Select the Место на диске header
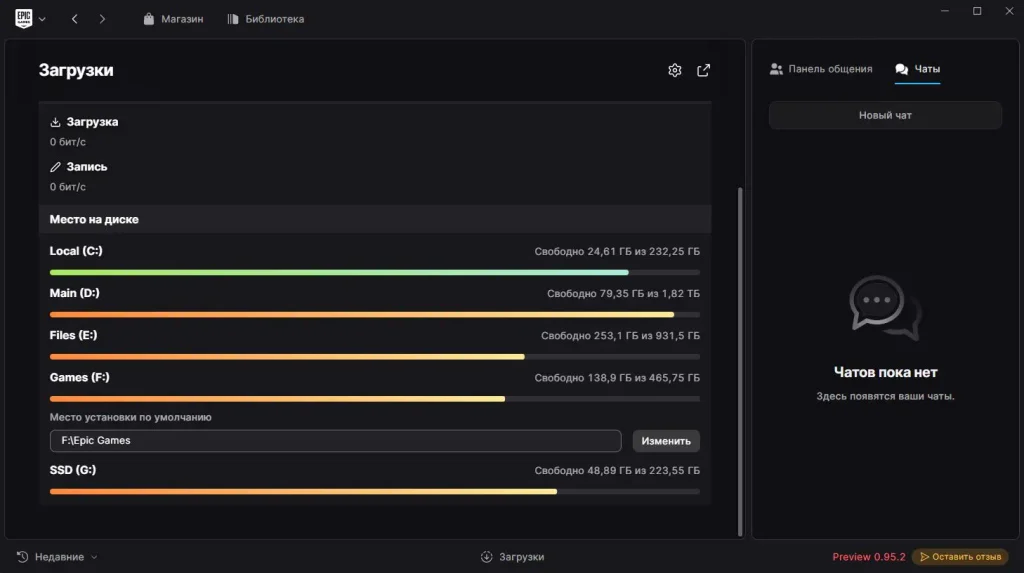 (x=374, y=220)
